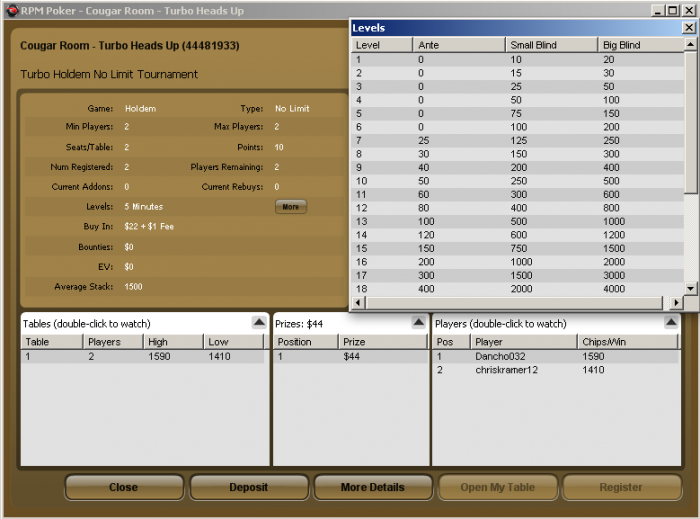Close the Levels popup window
Image resolution: width=700 pixels, height=519 pixels.
tap(689, 28)
